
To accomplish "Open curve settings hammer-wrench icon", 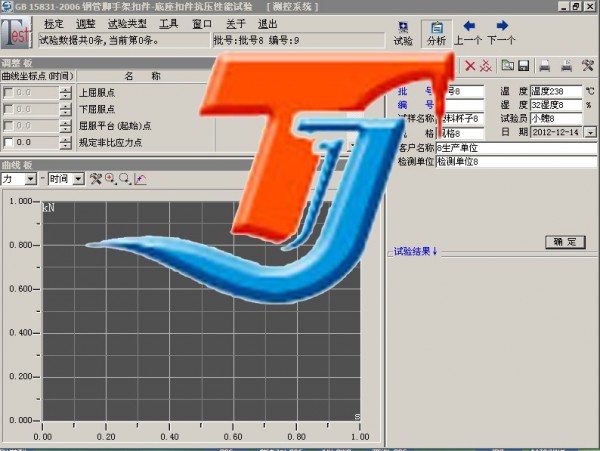I will [x=96, y=179].
